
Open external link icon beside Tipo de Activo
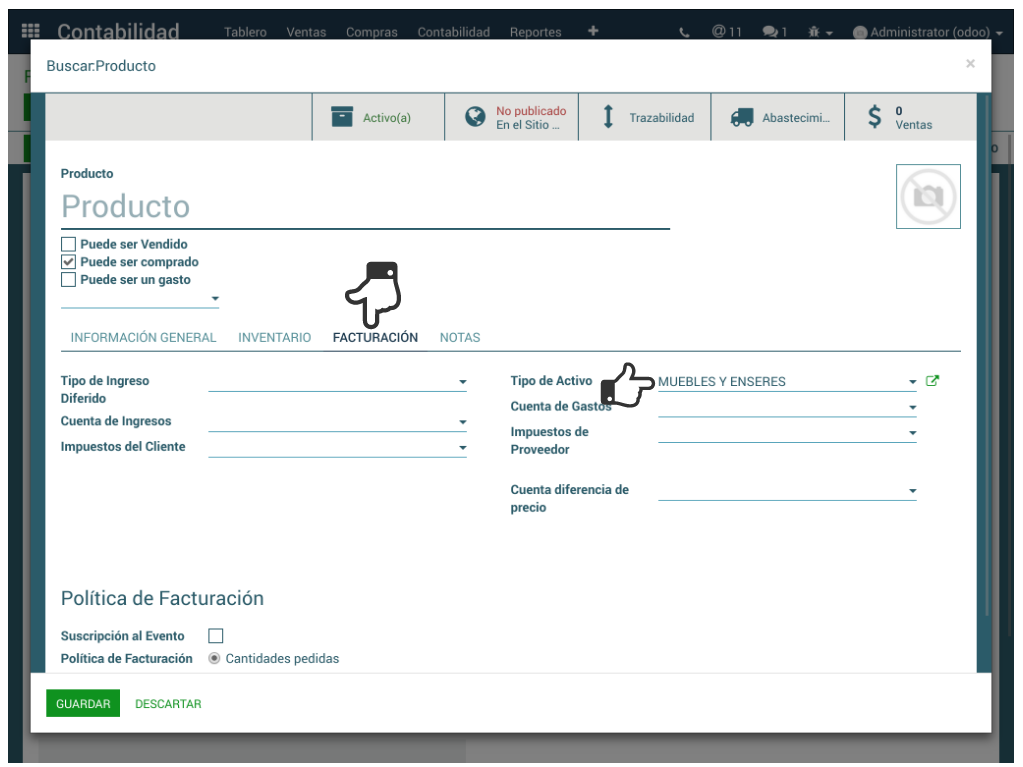tap(932, 381)
